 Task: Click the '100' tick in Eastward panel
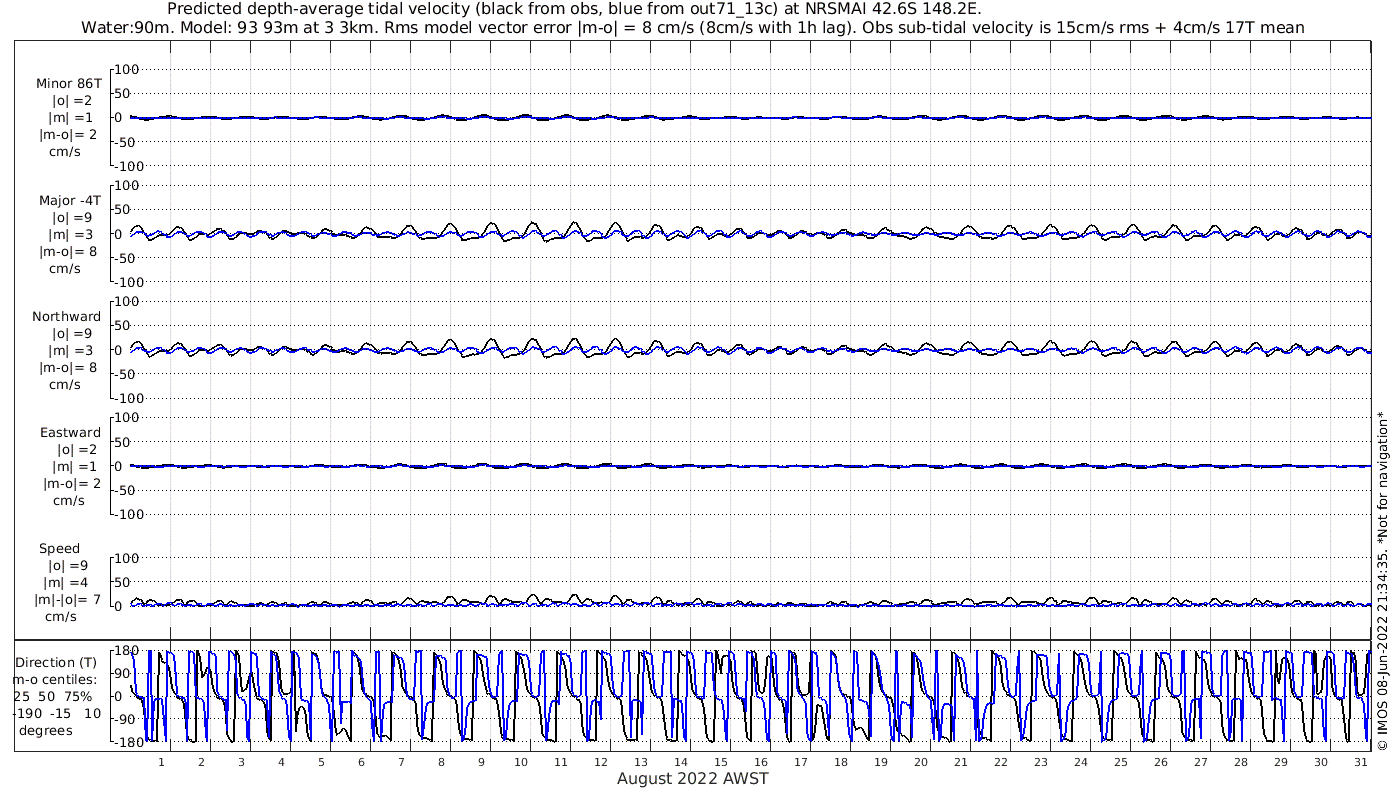click(127, 417)
